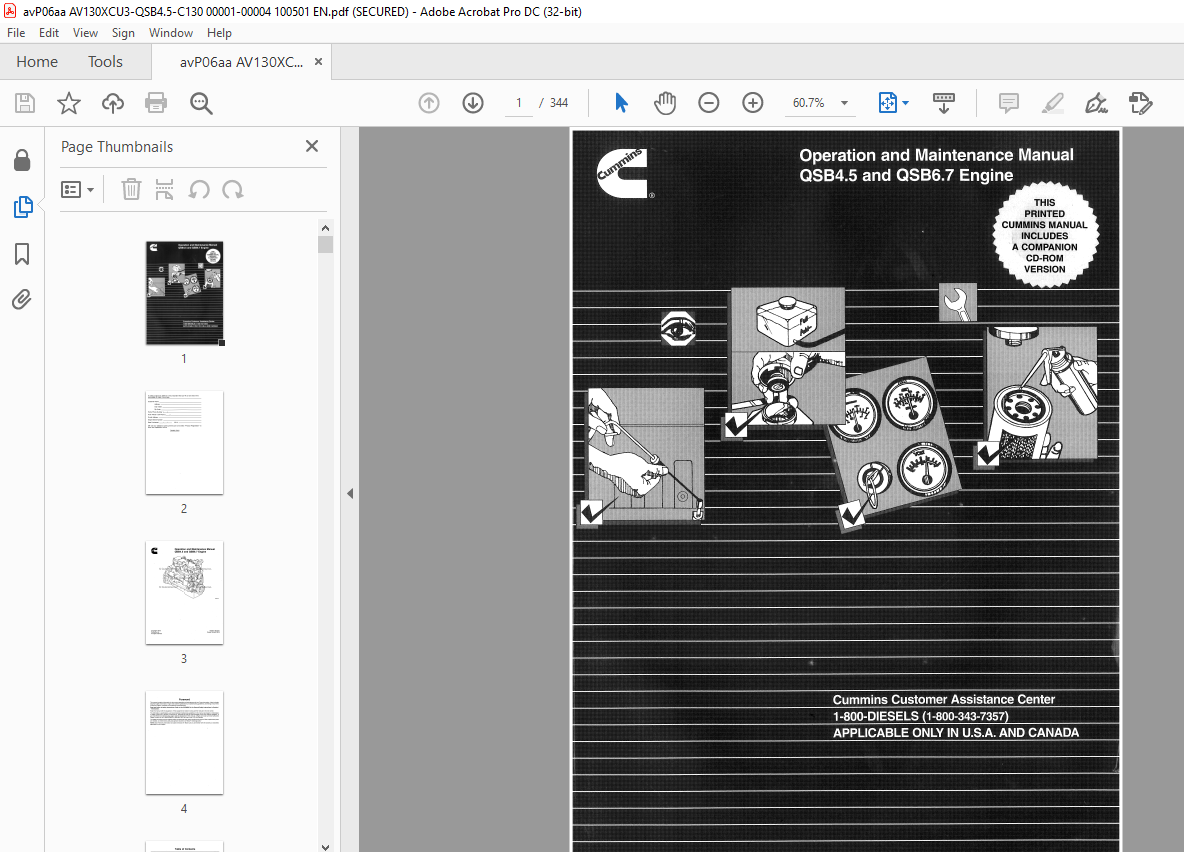Screen dimensions: 1184x852
Task: Delete selected pages with the trash icon
Action: pyautogui.click(x=131, y=189)
